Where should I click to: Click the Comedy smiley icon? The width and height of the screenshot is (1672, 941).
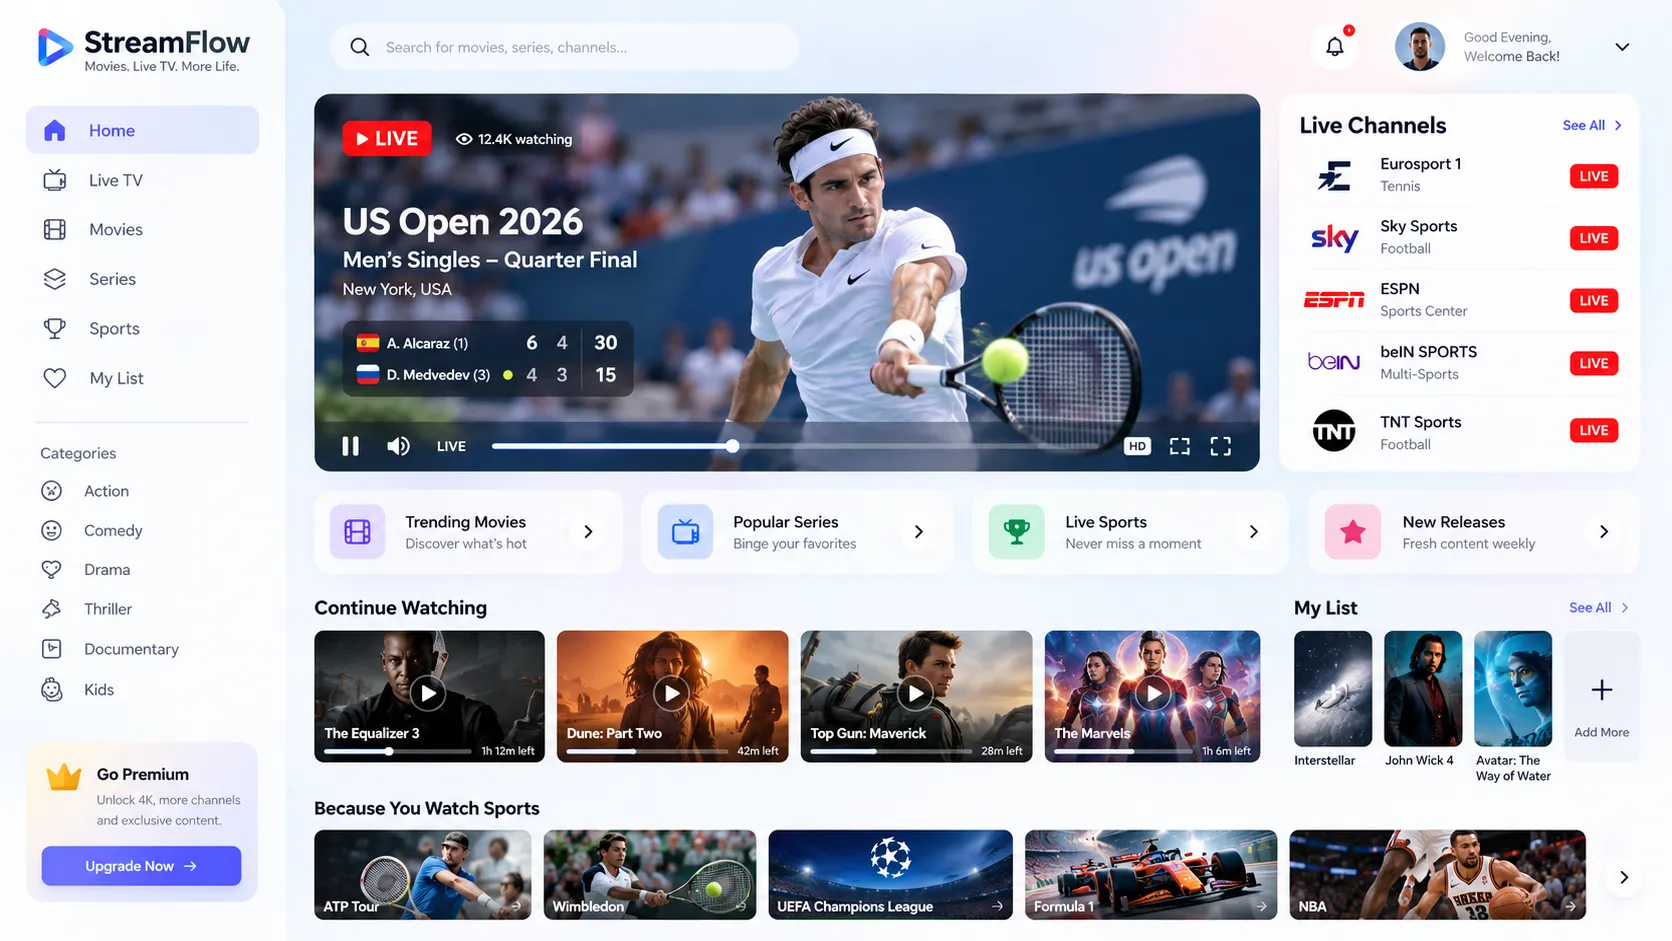tap(52, 530)
